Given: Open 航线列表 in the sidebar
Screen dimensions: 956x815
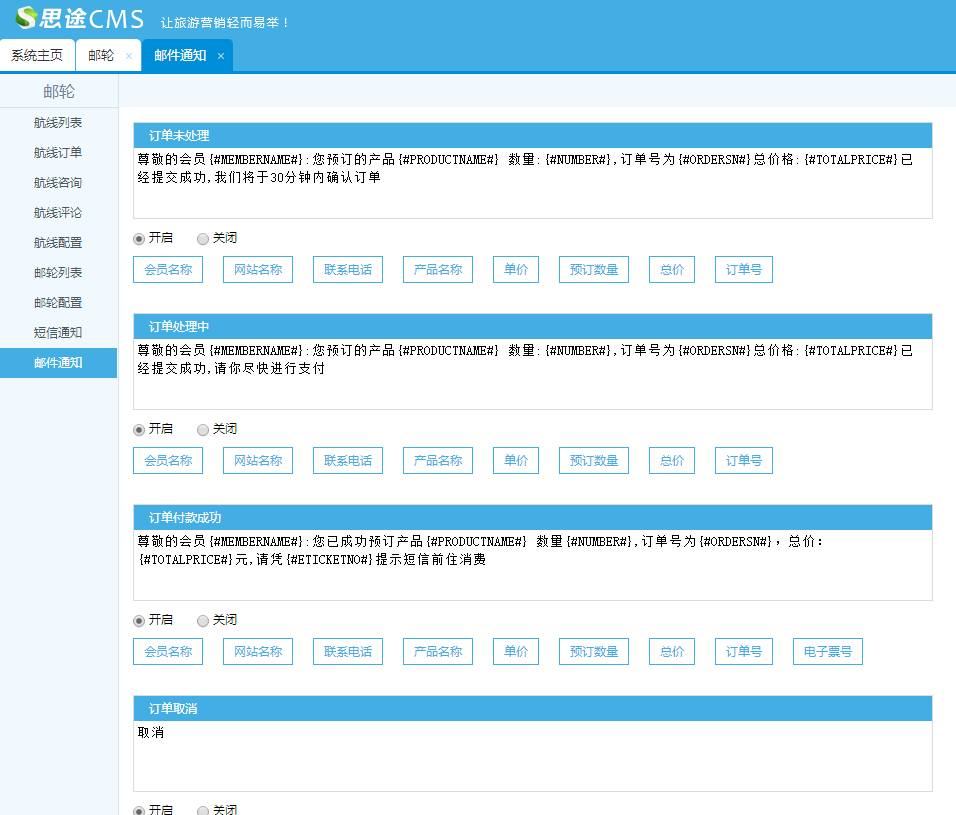Looking at the screenshot, I should coord(58,123).
